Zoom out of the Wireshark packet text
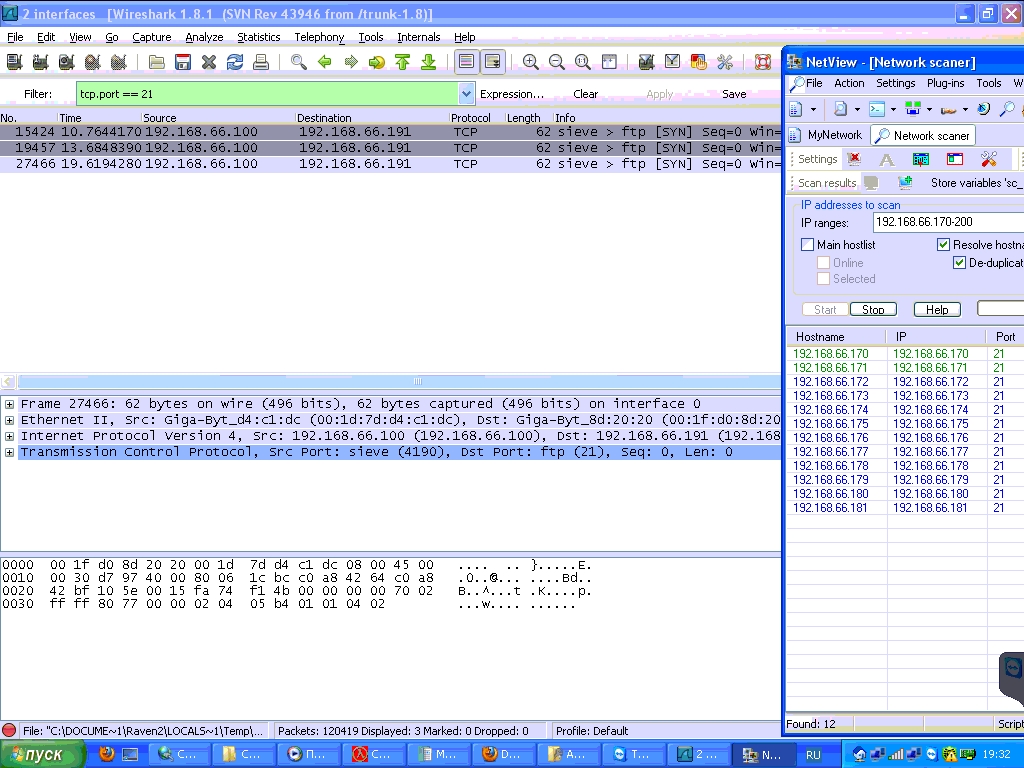 [556, 62]
